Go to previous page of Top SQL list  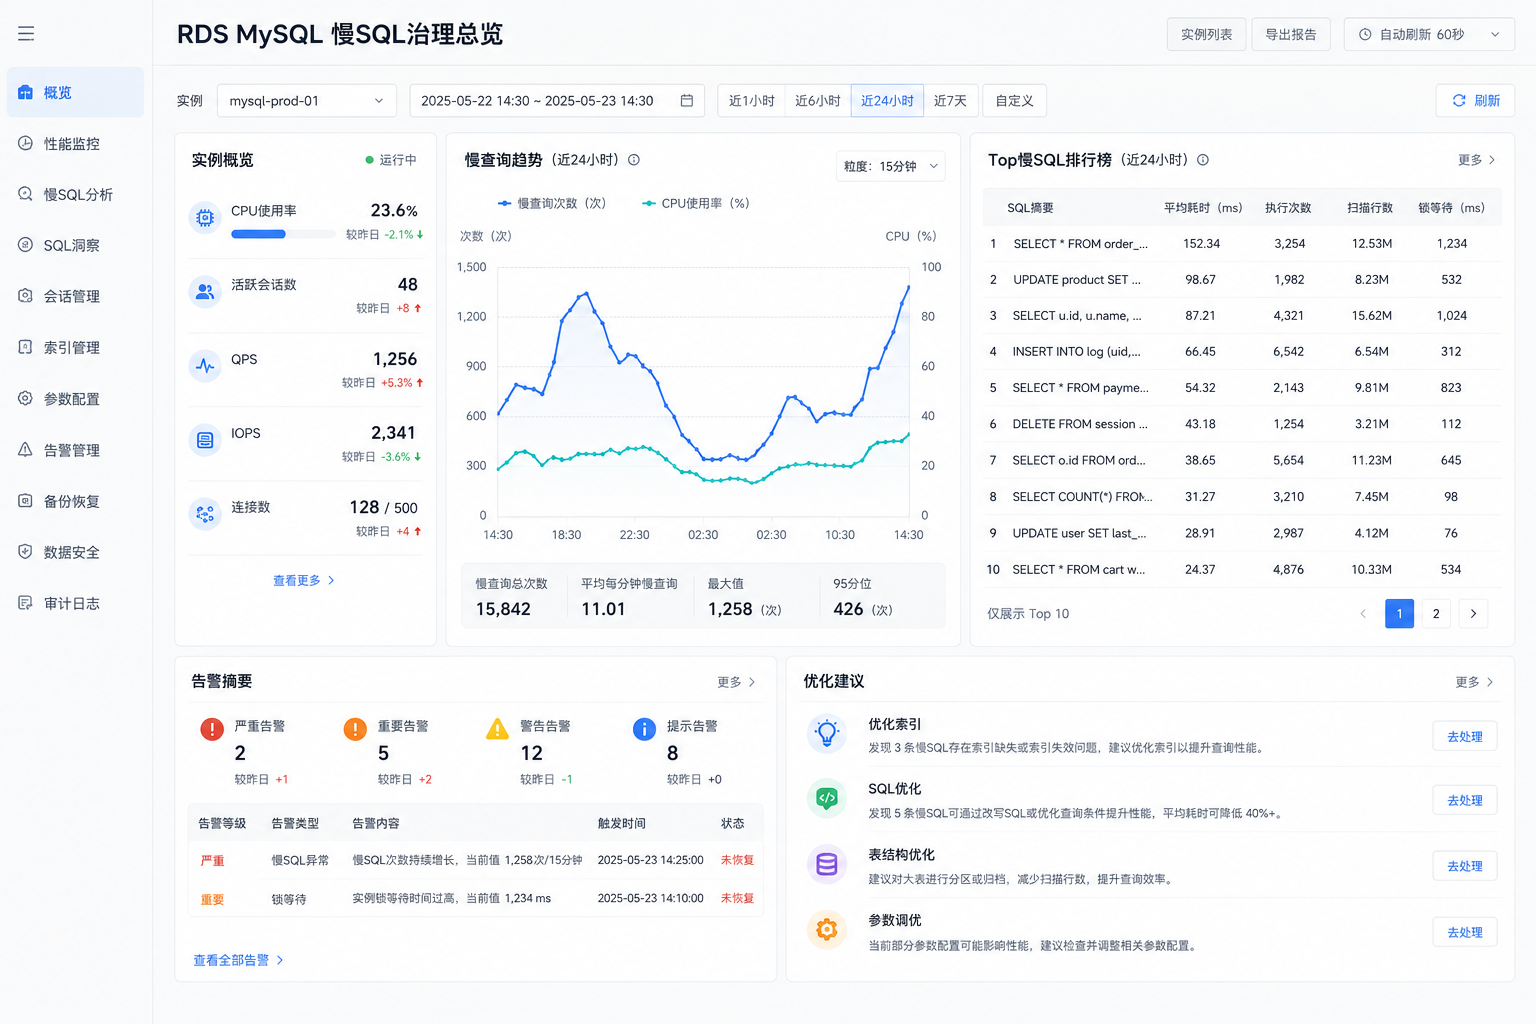[x=1362, y=614]
